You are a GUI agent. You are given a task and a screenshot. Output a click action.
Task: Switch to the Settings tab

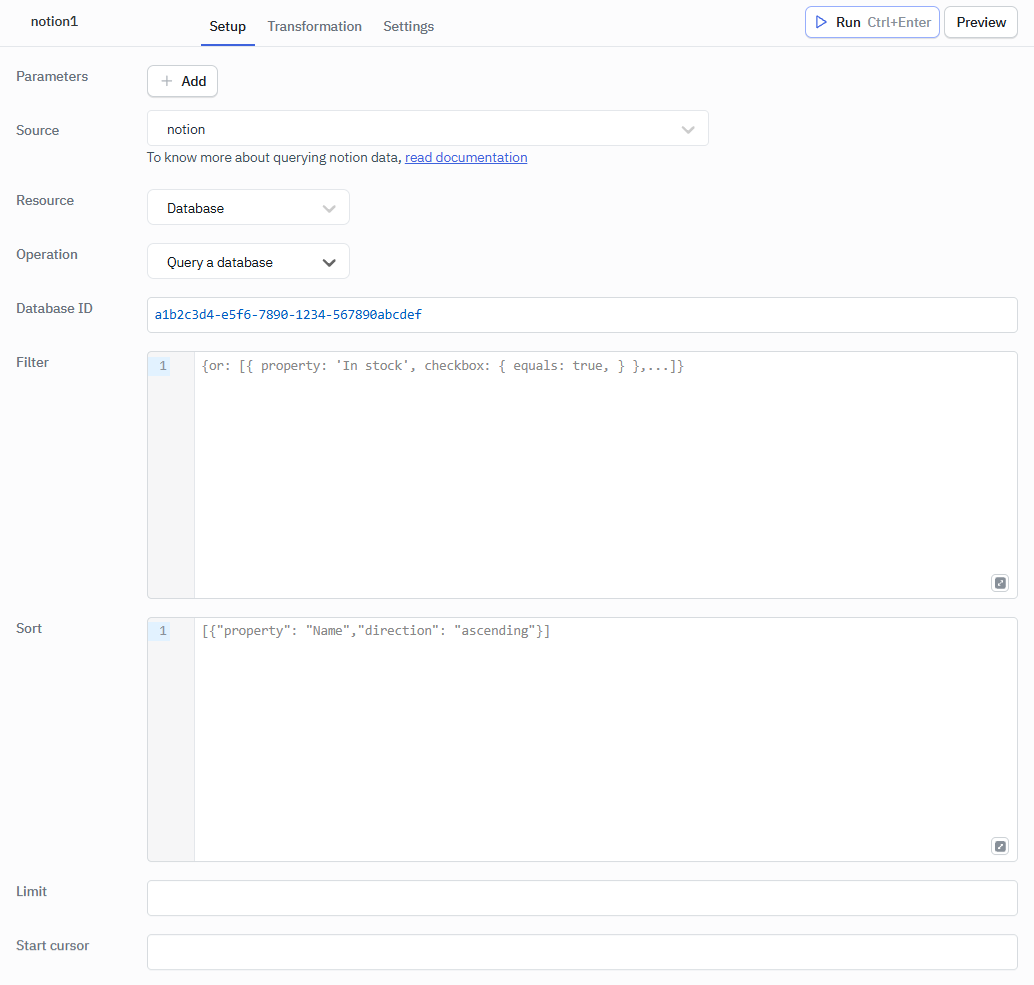(408, 26)
